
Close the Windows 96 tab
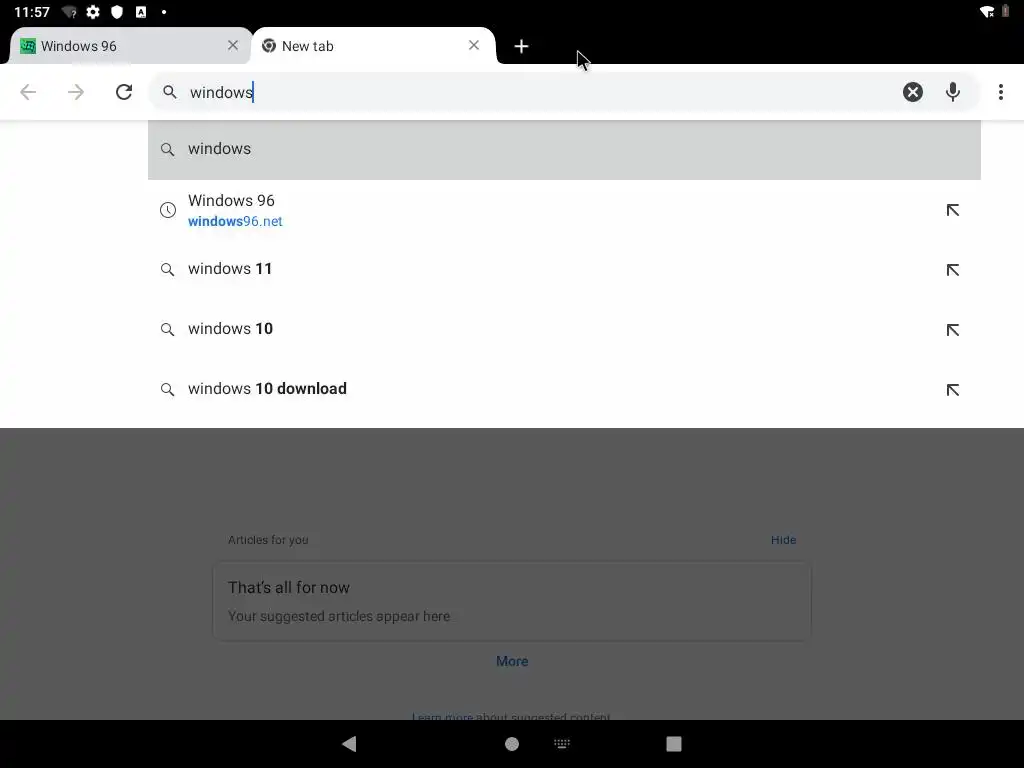(x=232, y=45)
